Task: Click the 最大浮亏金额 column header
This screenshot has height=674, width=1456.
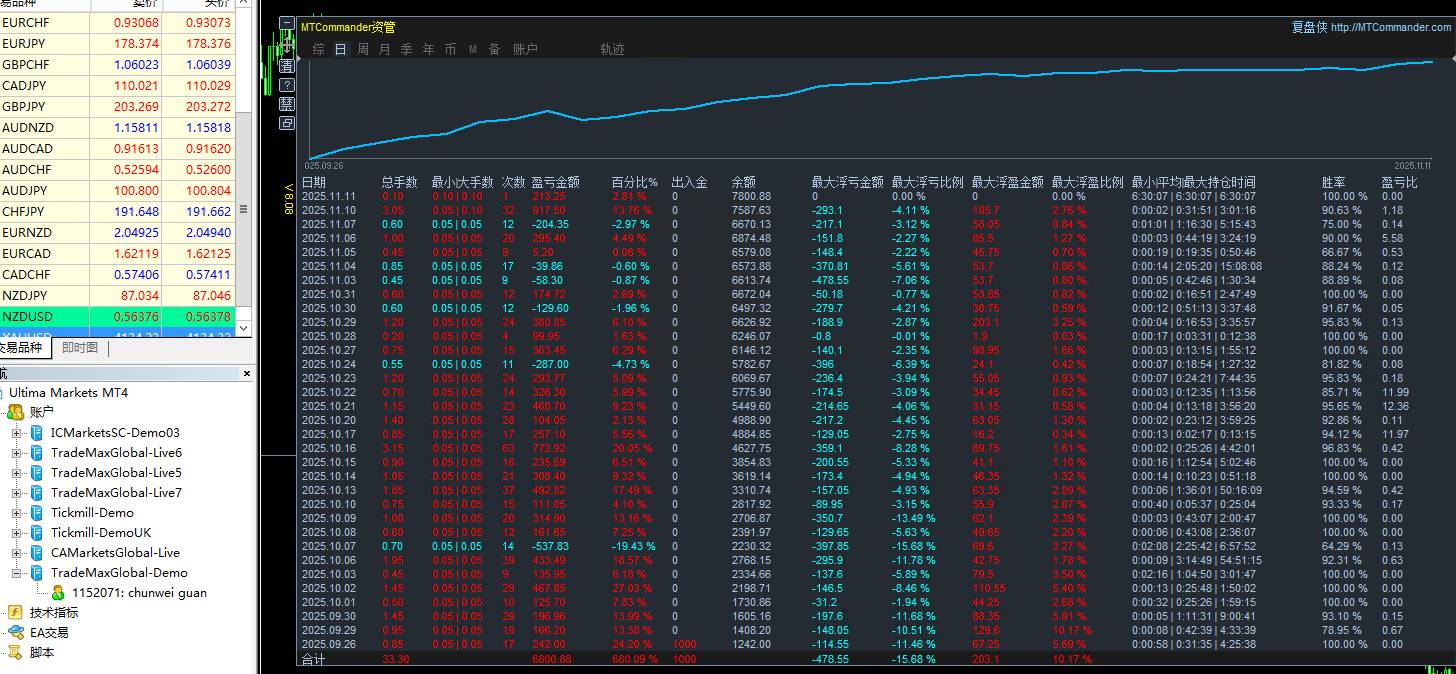Action: 847,182
